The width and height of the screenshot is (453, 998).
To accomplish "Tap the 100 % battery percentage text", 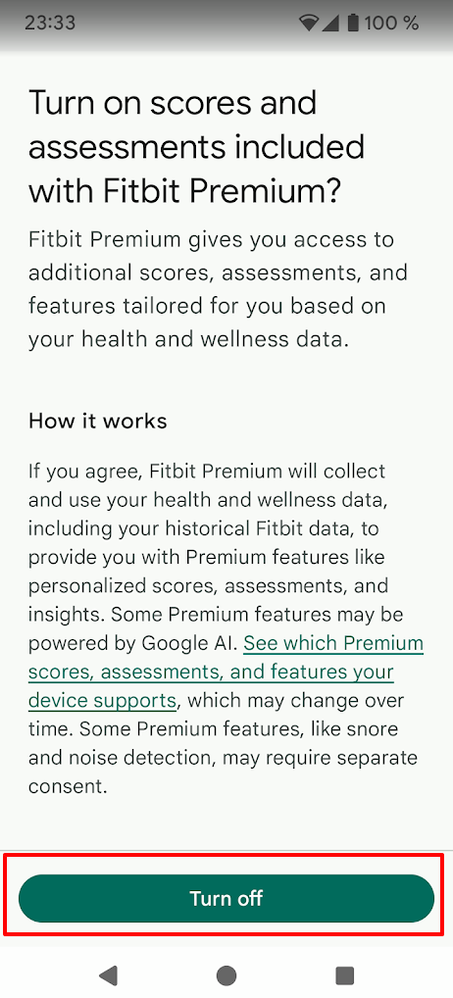I will (x=392, y=24).
